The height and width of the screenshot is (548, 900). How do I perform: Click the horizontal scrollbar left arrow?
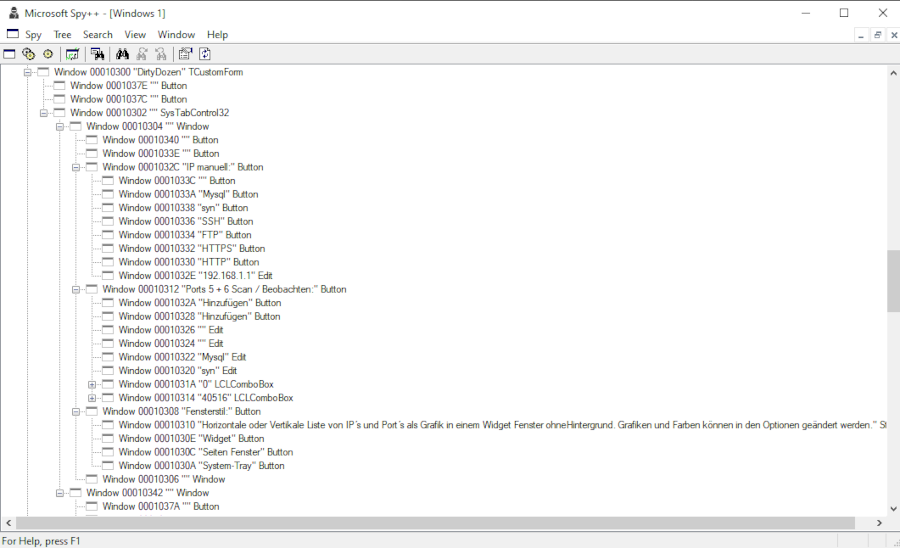coord(9,523)
